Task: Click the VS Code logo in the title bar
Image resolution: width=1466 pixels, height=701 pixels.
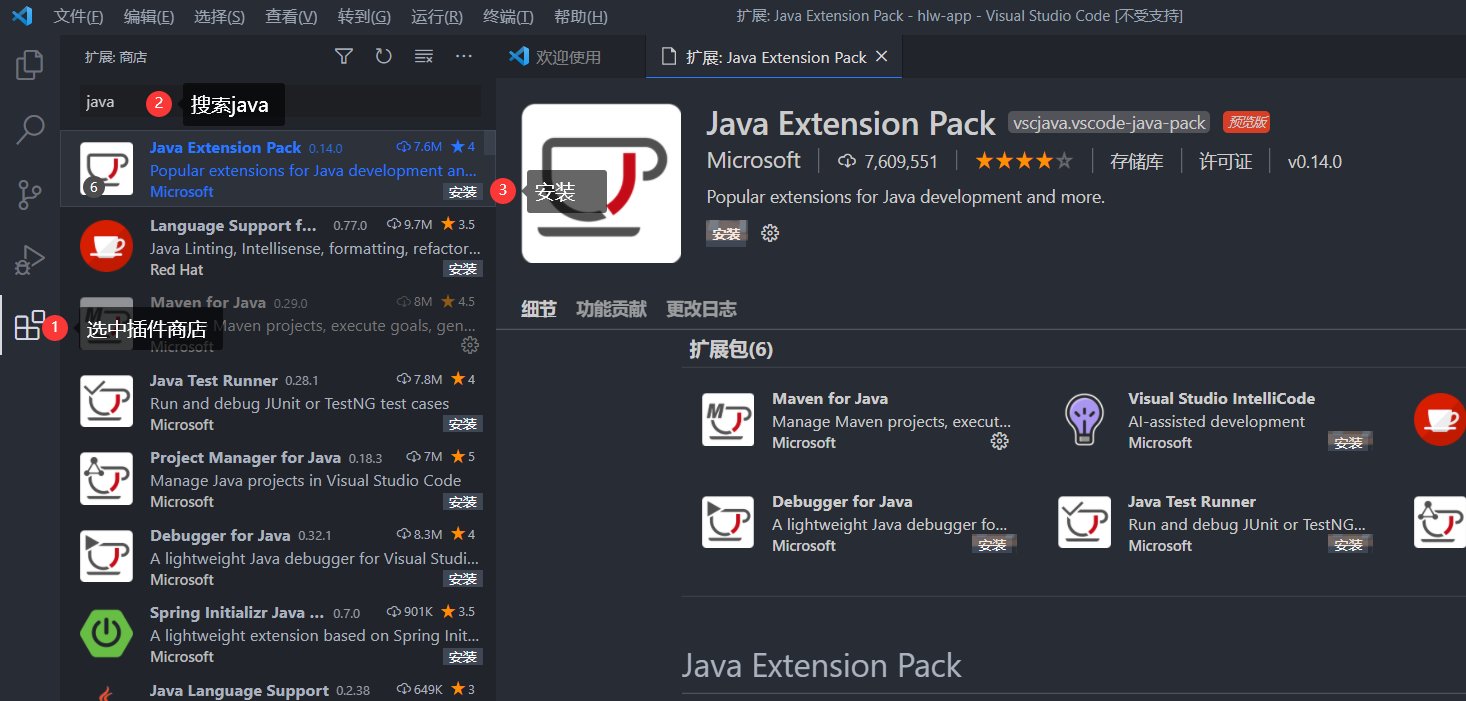Action: 22,15
